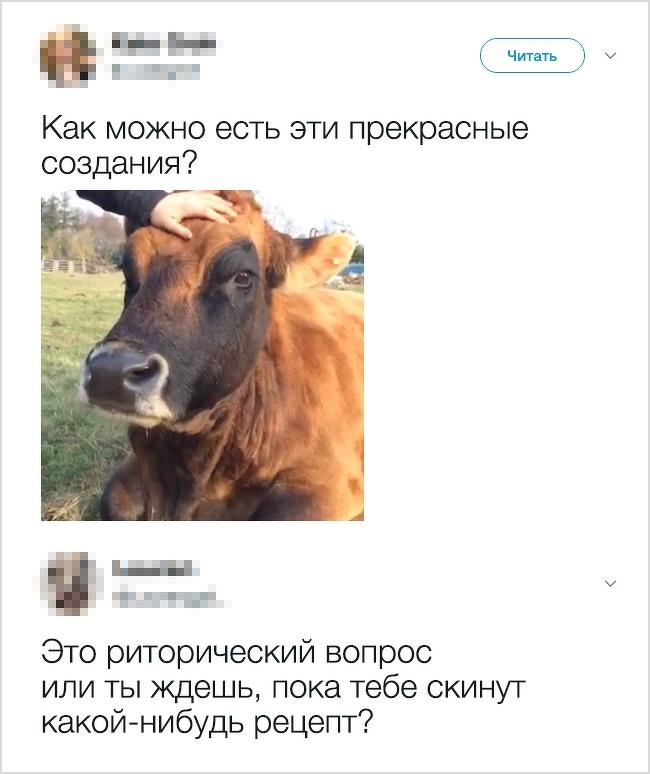
Task: Click the reply line 'какой-нибудь рецепт?'
Action: (206, 723)
